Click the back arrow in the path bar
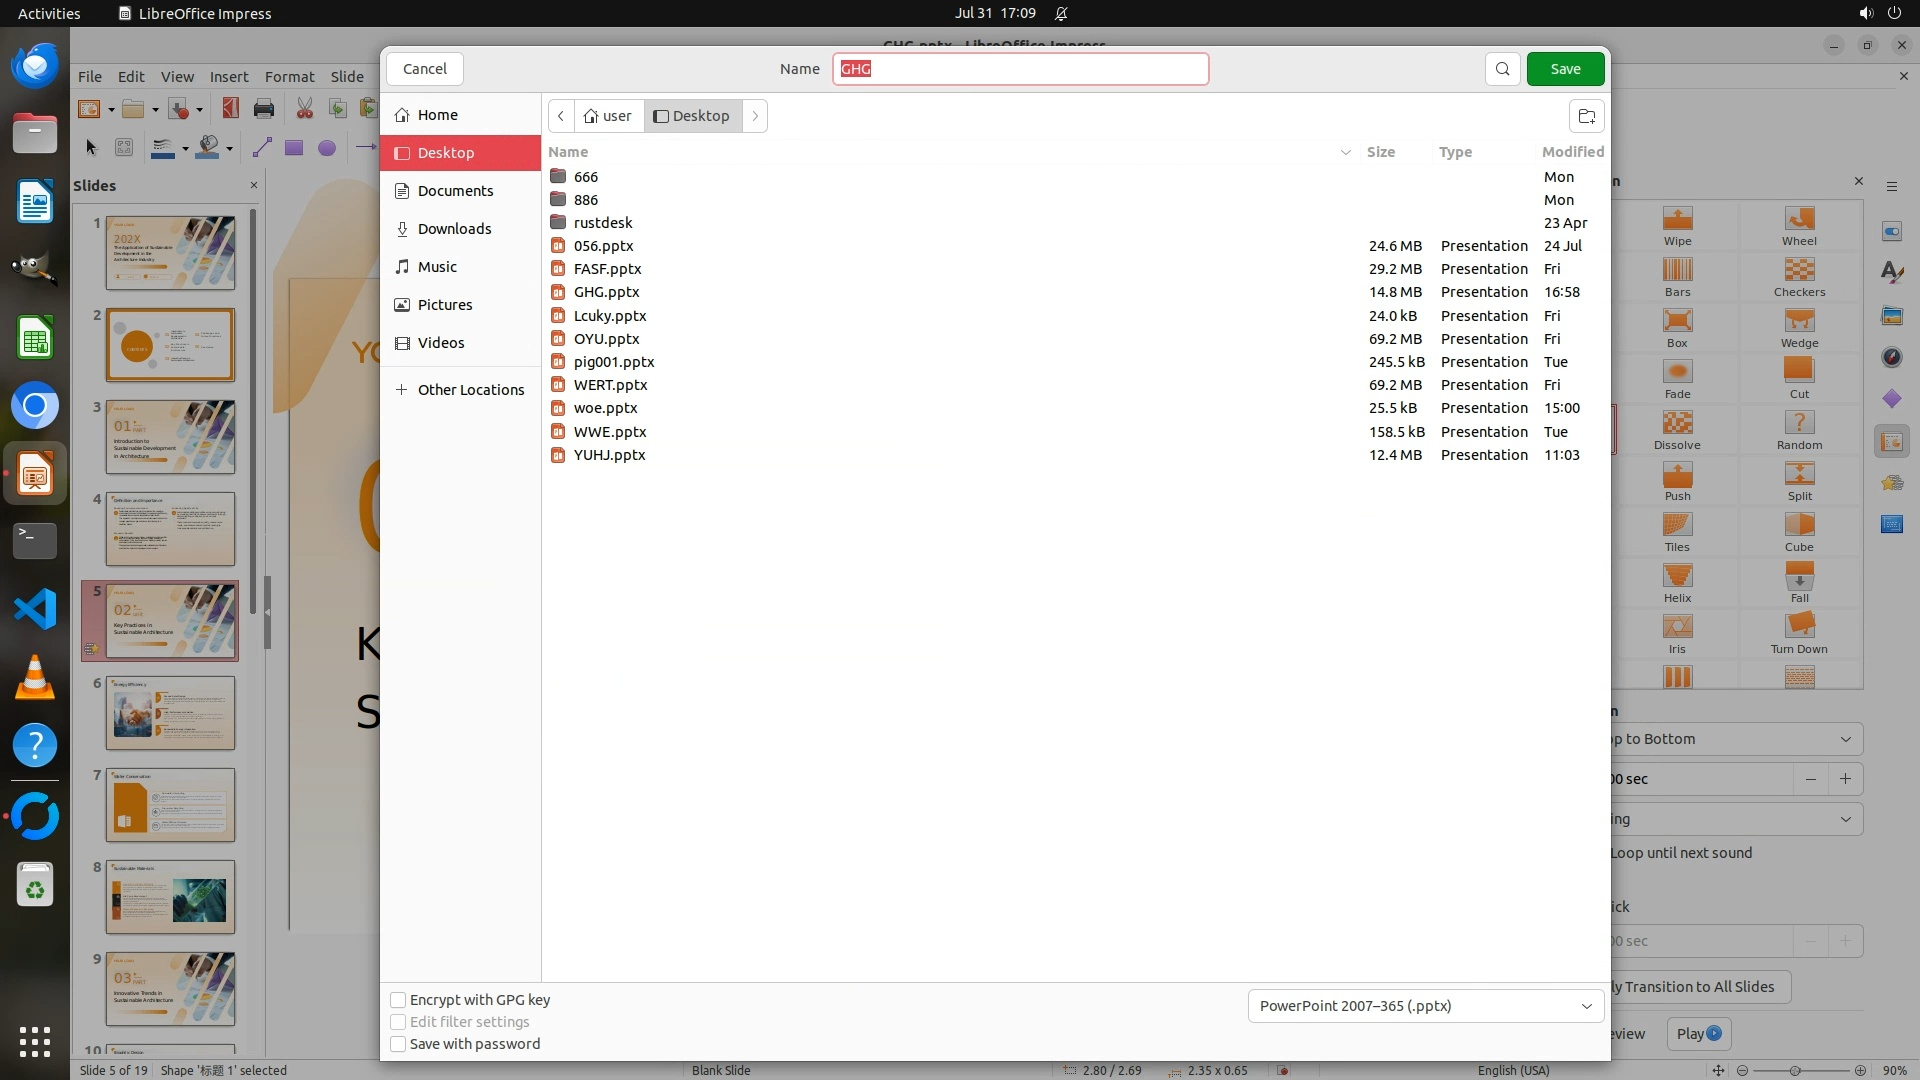 (561, 116)
